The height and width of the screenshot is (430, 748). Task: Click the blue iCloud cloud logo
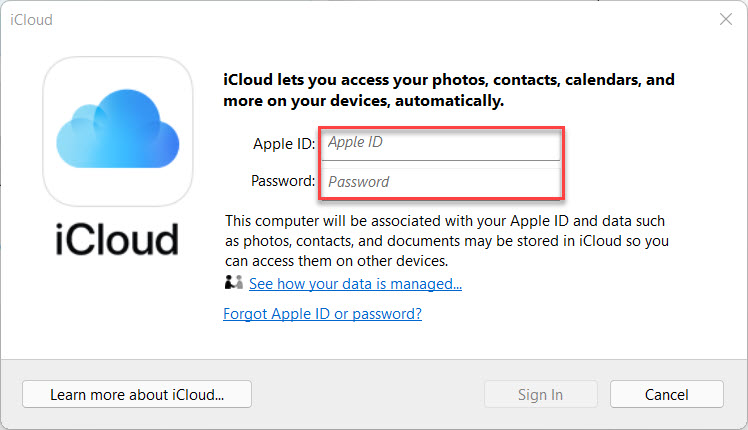point(118,131)
